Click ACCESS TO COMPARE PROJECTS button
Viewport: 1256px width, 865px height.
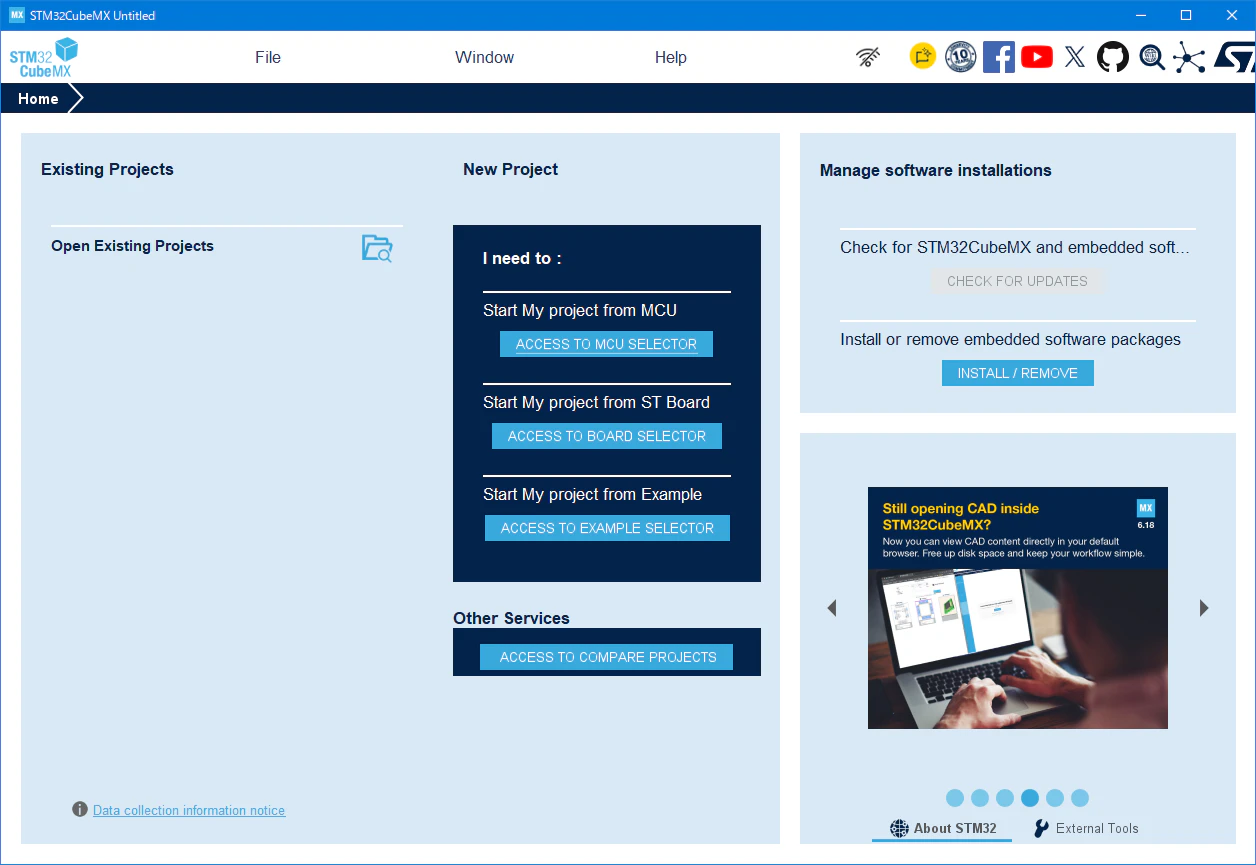click(x=607, y=657)
